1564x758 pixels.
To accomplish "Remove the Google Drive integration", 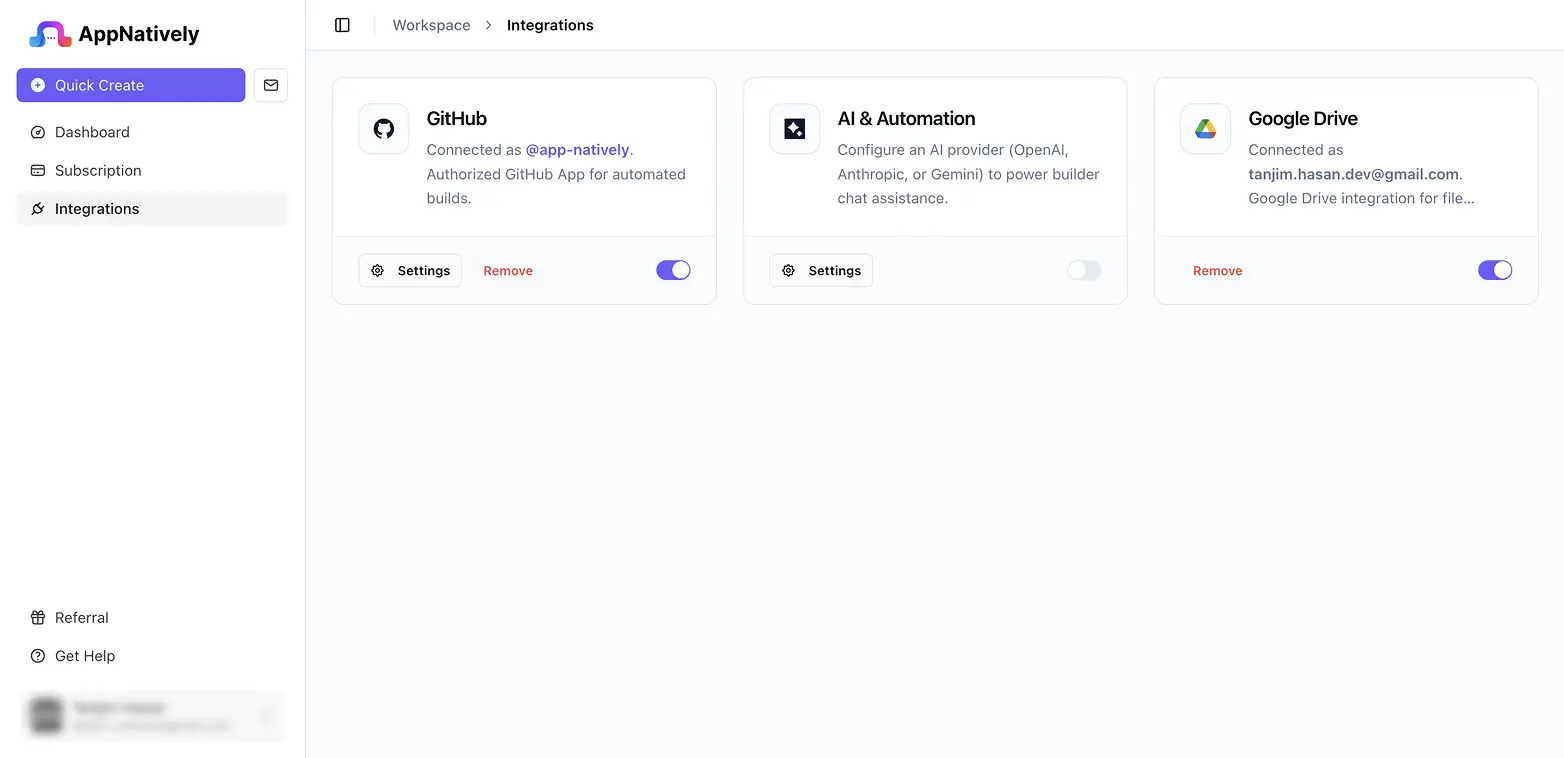I will point(1218,271).
